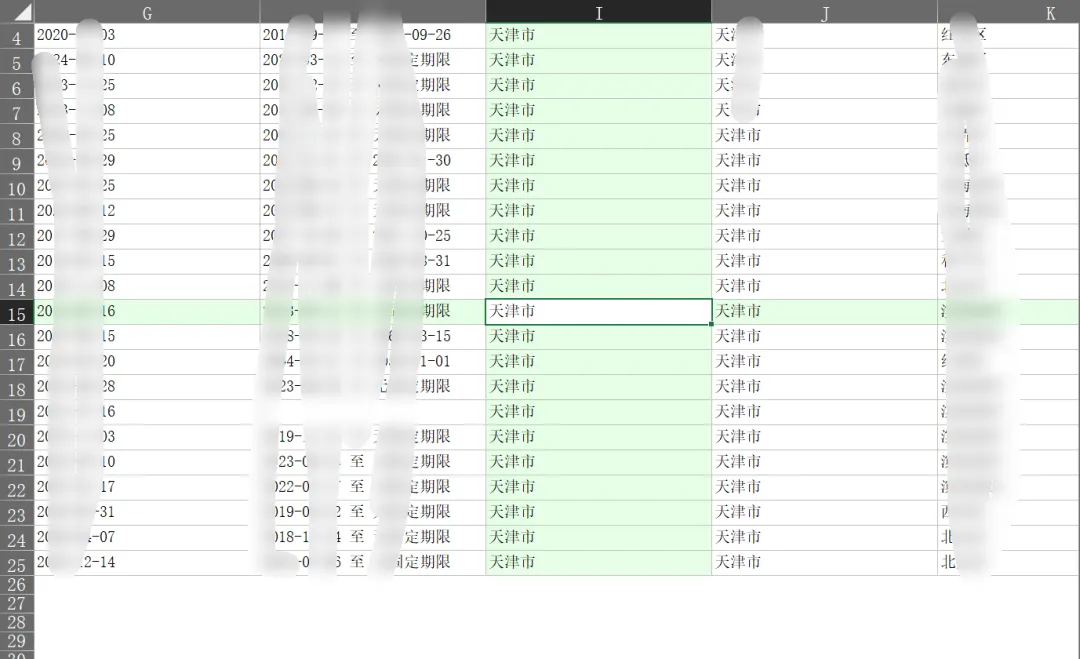Viewport: 1080px width, 659px height.
Task: Click cell ending -31 in row 13
Action: click(x=373, y=262)
